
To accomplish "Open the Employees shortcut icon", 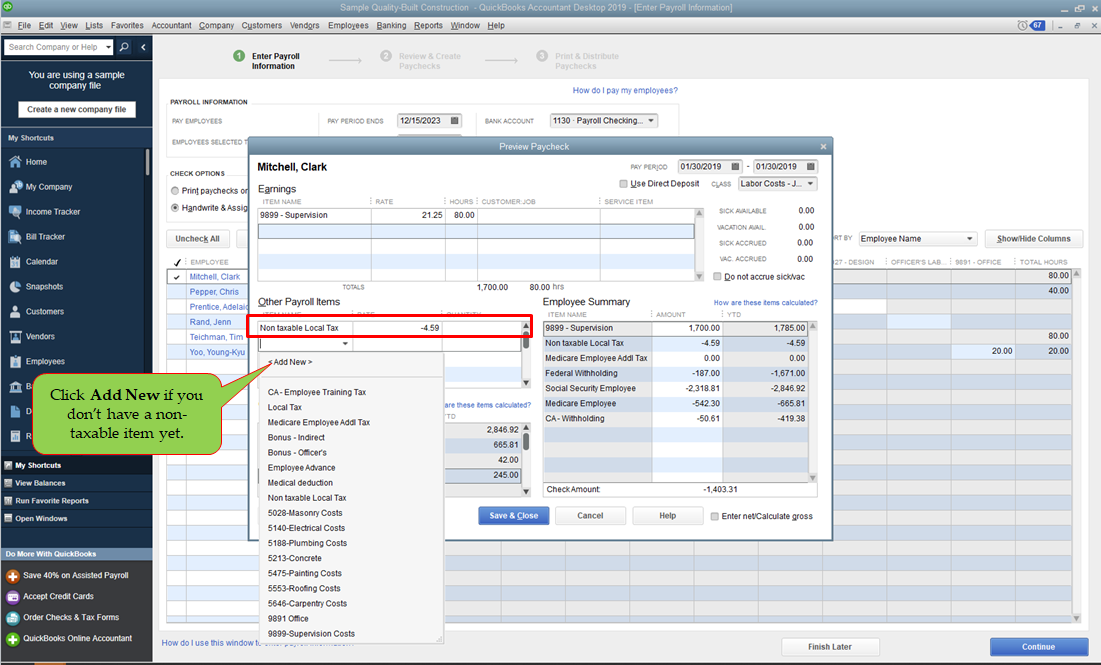I will (x=15, y=362).
